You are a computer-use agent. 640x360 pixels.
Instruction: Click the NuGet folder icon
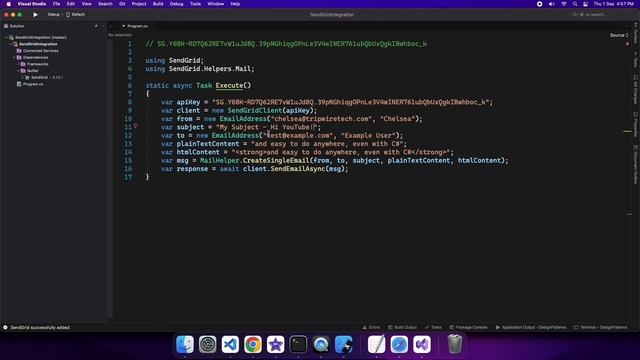point(23,71)
